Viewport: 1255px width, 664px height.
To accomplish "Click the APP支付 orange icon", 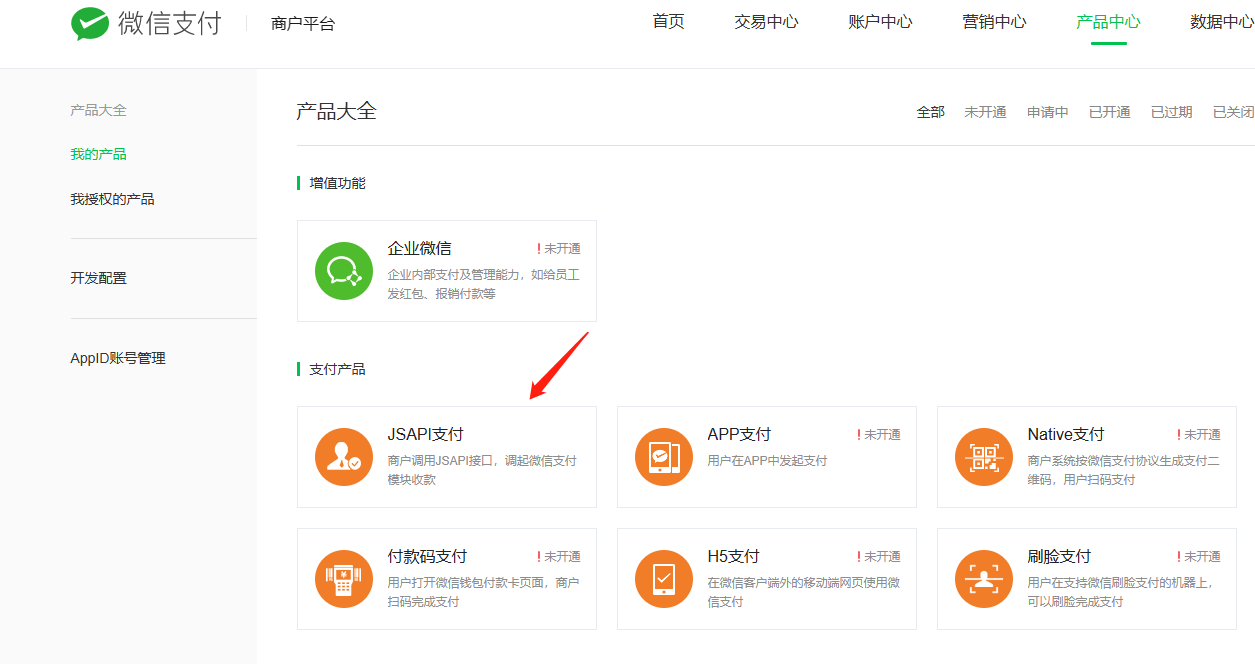I will tap(663, 457).
